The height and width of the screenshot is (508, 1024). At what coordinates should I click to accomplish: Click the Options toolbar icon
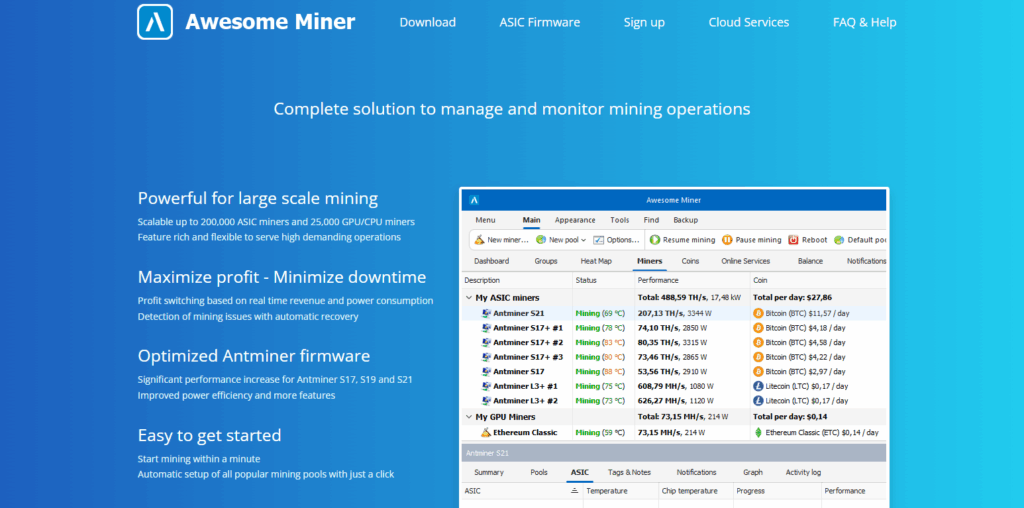click(600, 240)
